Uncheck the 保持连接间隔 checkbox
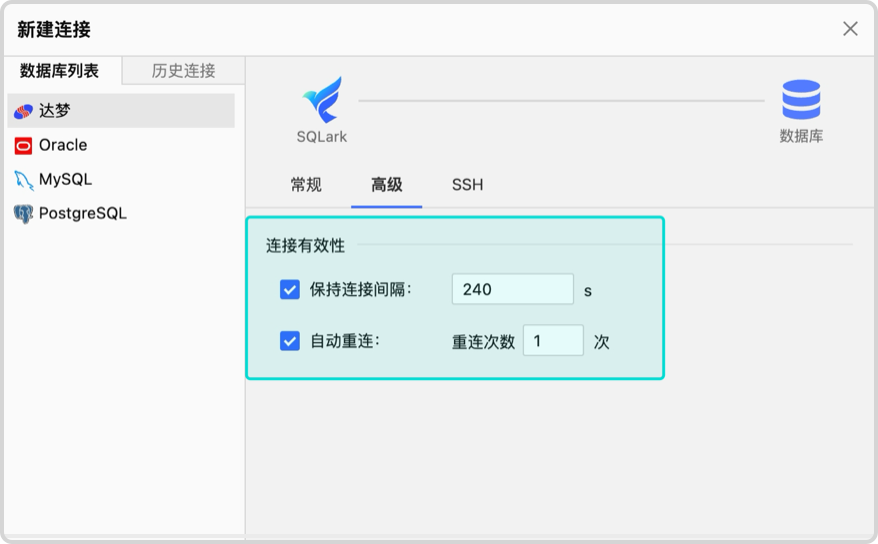Screen dimensions: 878x544 [289, 289]
